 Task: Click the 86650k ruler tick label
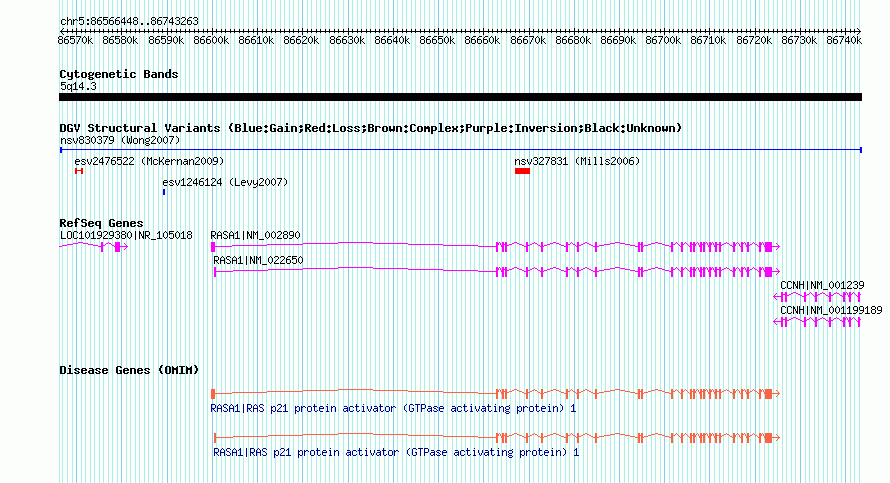(437, 41)
